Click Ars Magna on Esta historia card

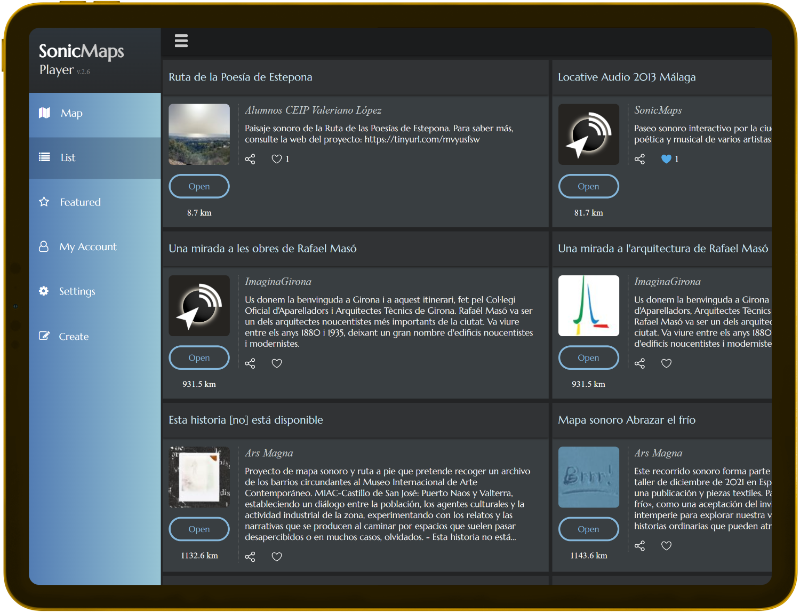pos(269,453)
